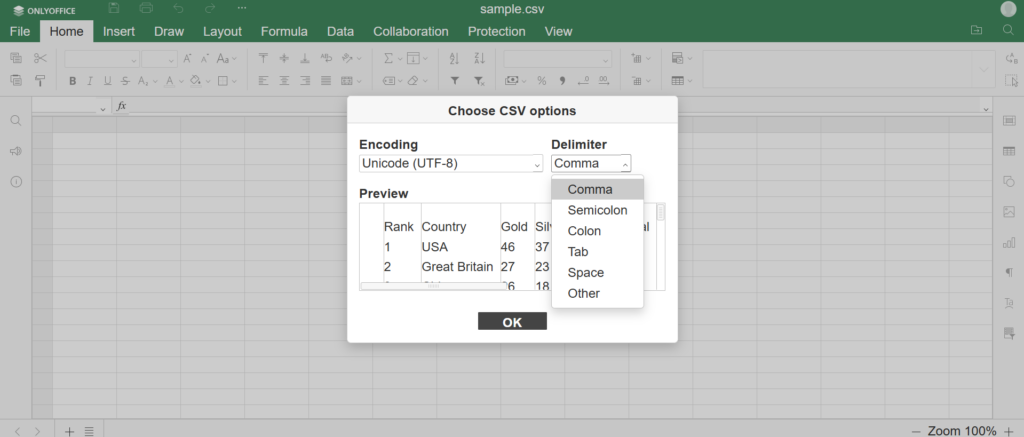Open the Encoding Unicode (UTF-8) dropdown

coord(450,164)
